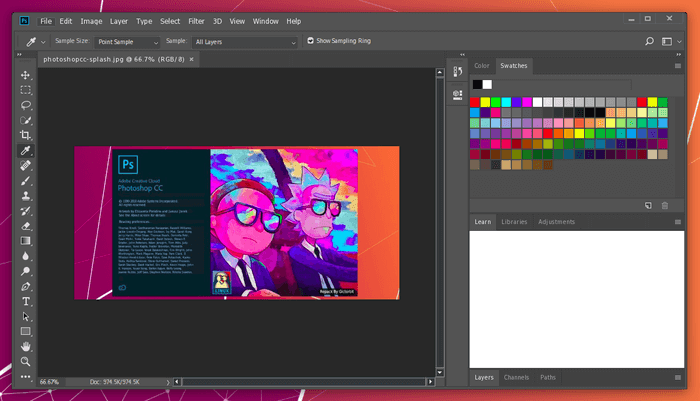Viewport: 700px width, 401px height.
Task: Expand the toolbox with double-arrow
Action: (19, 54)
